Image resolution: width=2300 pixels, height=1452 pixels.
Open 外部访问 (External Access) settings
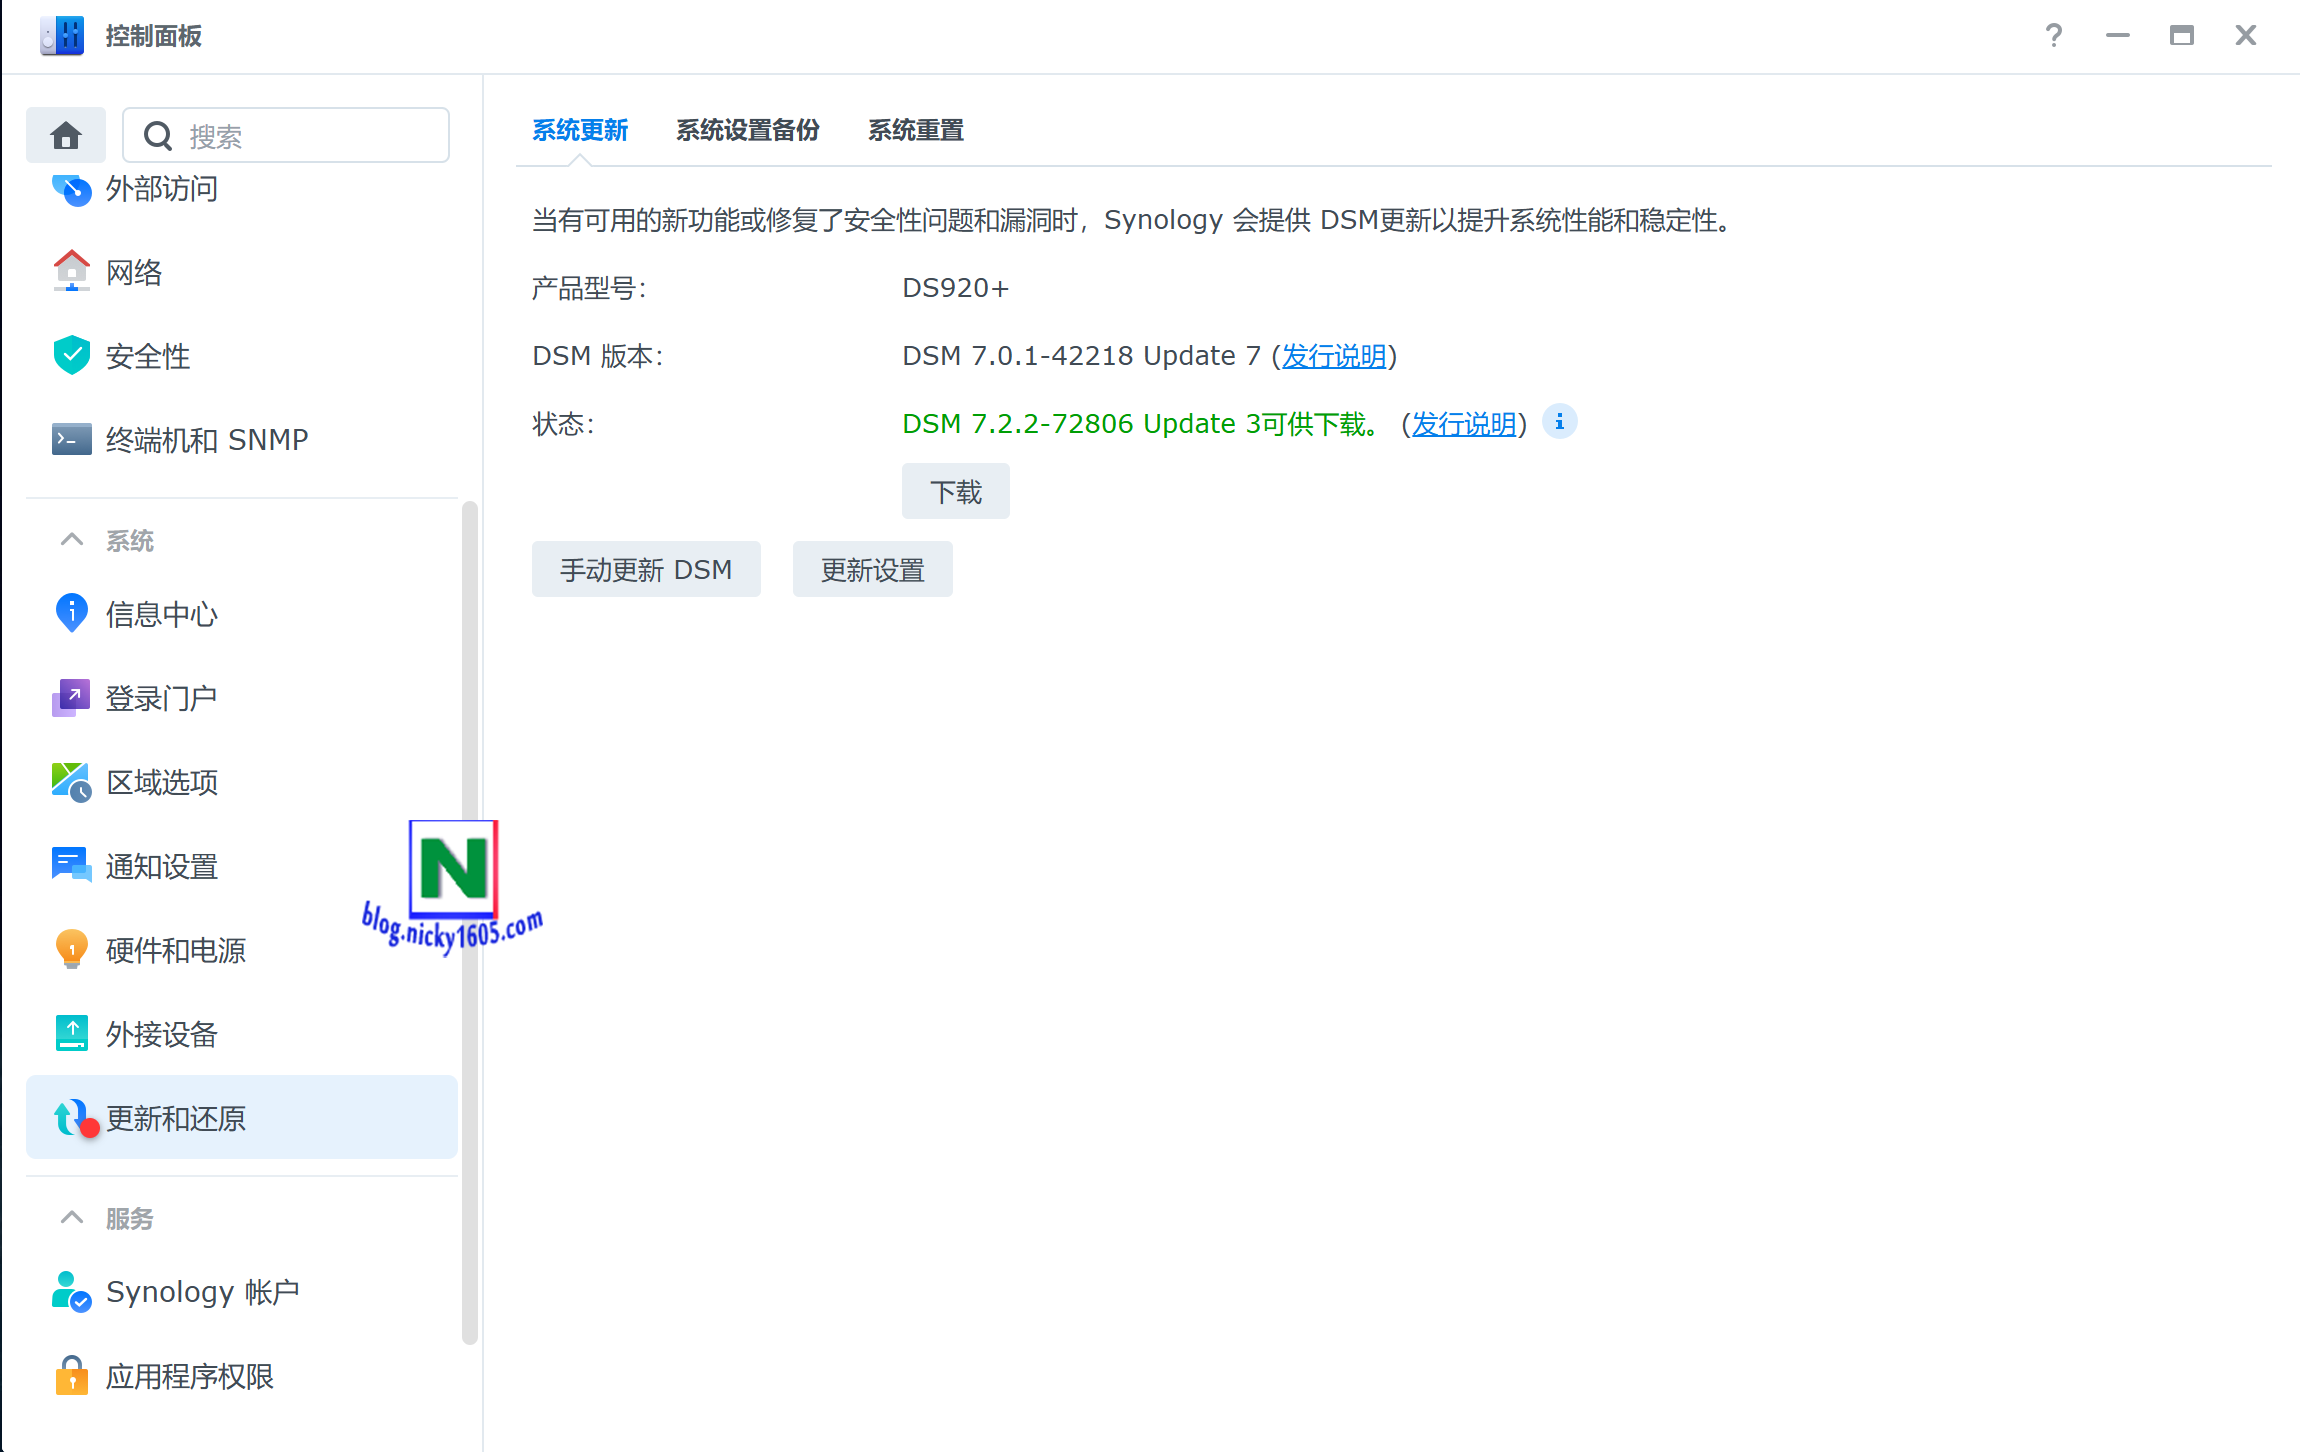[162, 189]
